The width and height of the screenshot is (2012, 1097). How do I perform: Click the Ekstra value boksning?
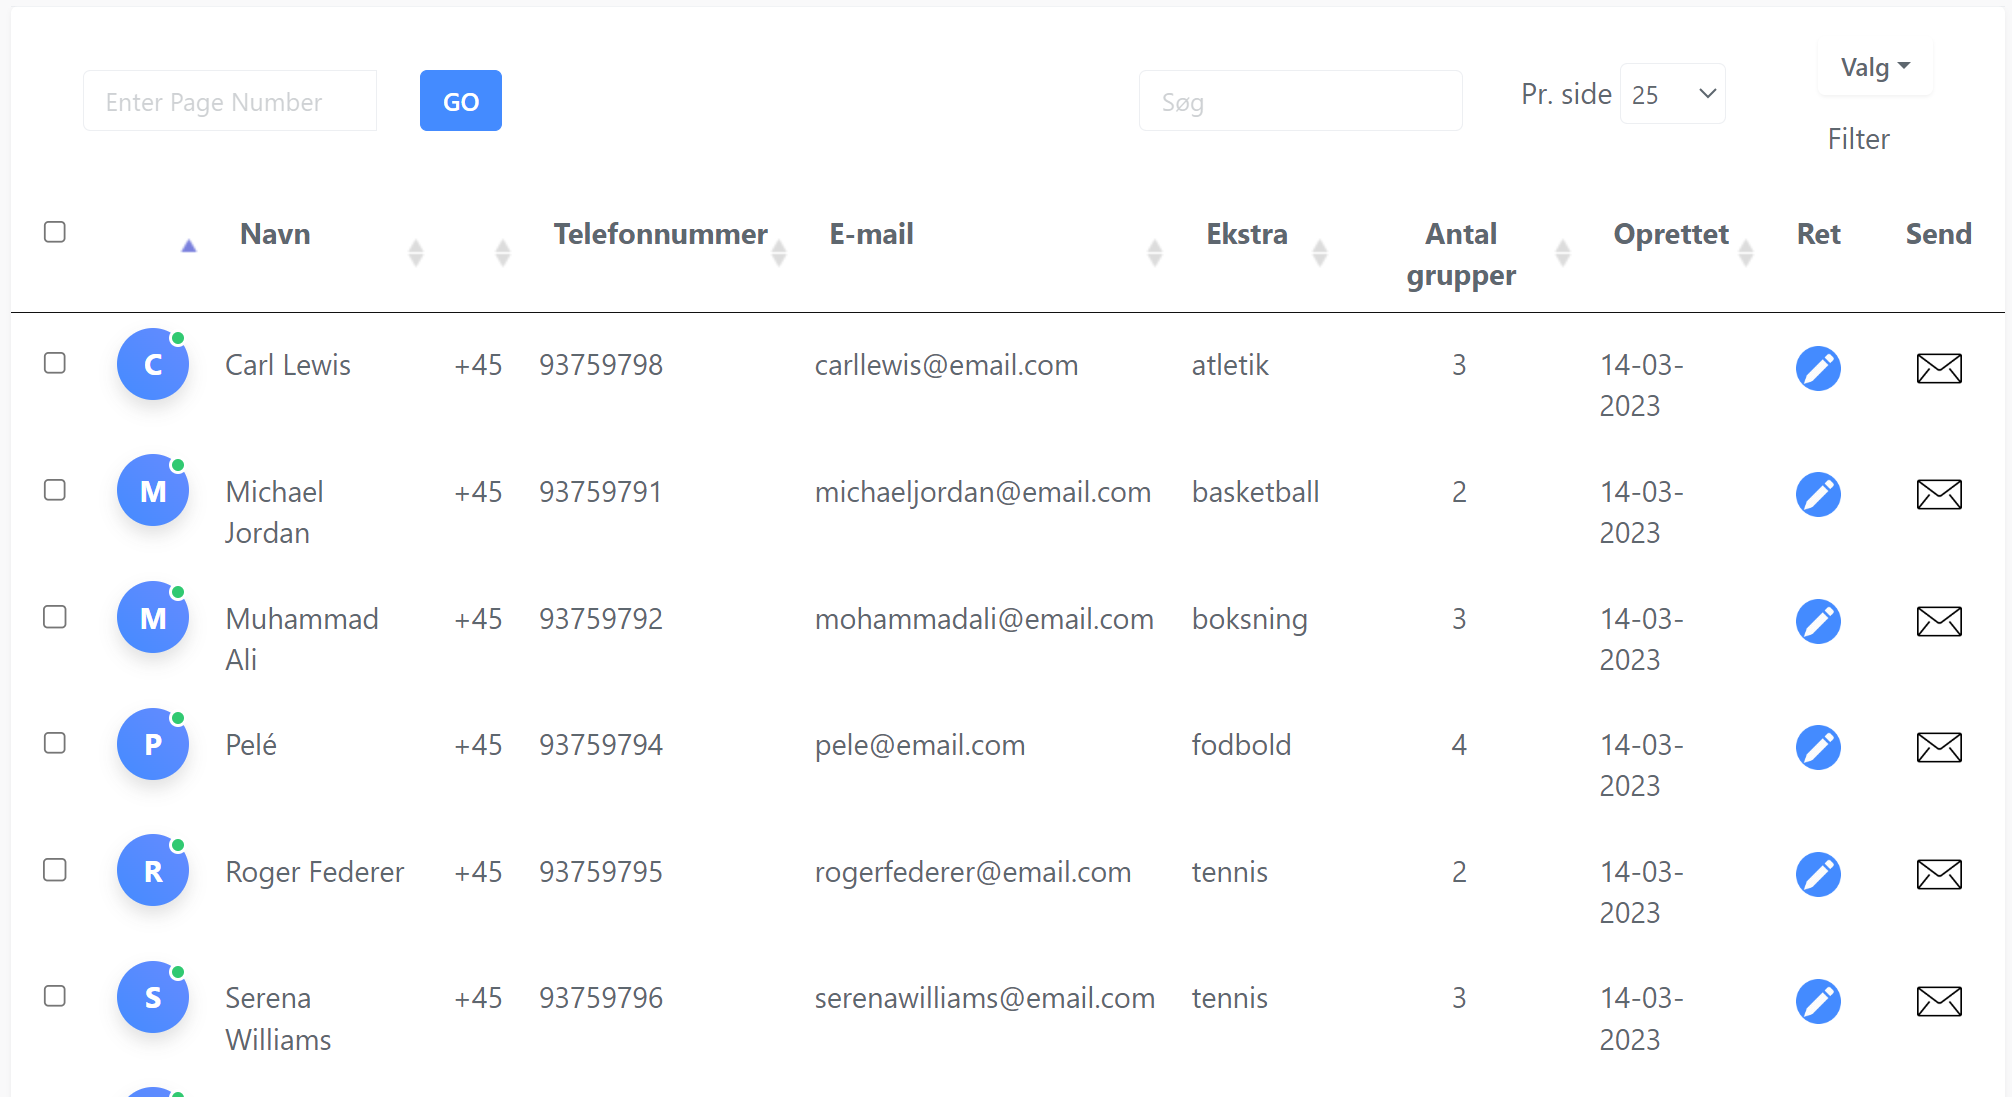pos(1249,619)
